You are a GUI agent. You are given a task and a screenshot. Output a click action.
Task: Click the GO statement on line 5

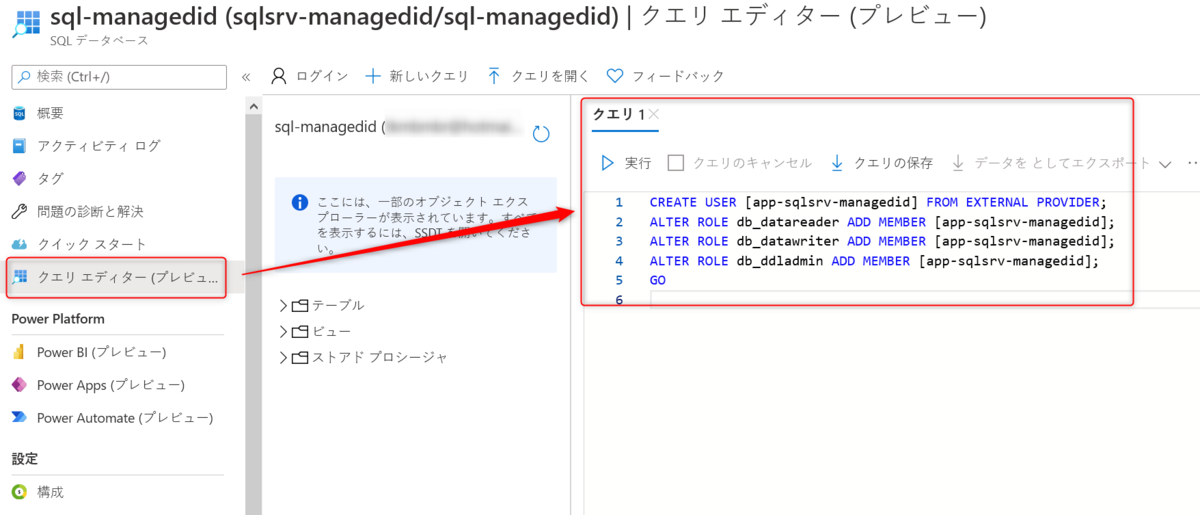tap(657, 281)
